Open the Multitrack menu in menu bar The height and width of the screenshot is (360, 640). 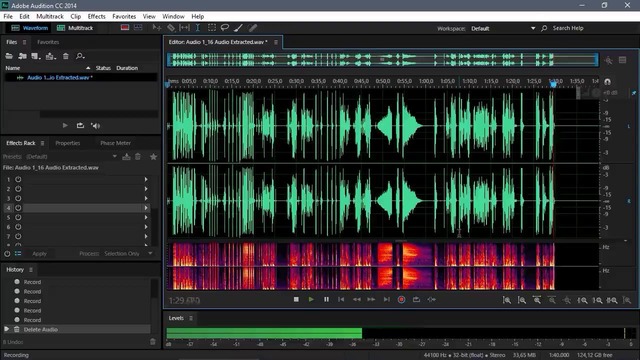point(50,16)
